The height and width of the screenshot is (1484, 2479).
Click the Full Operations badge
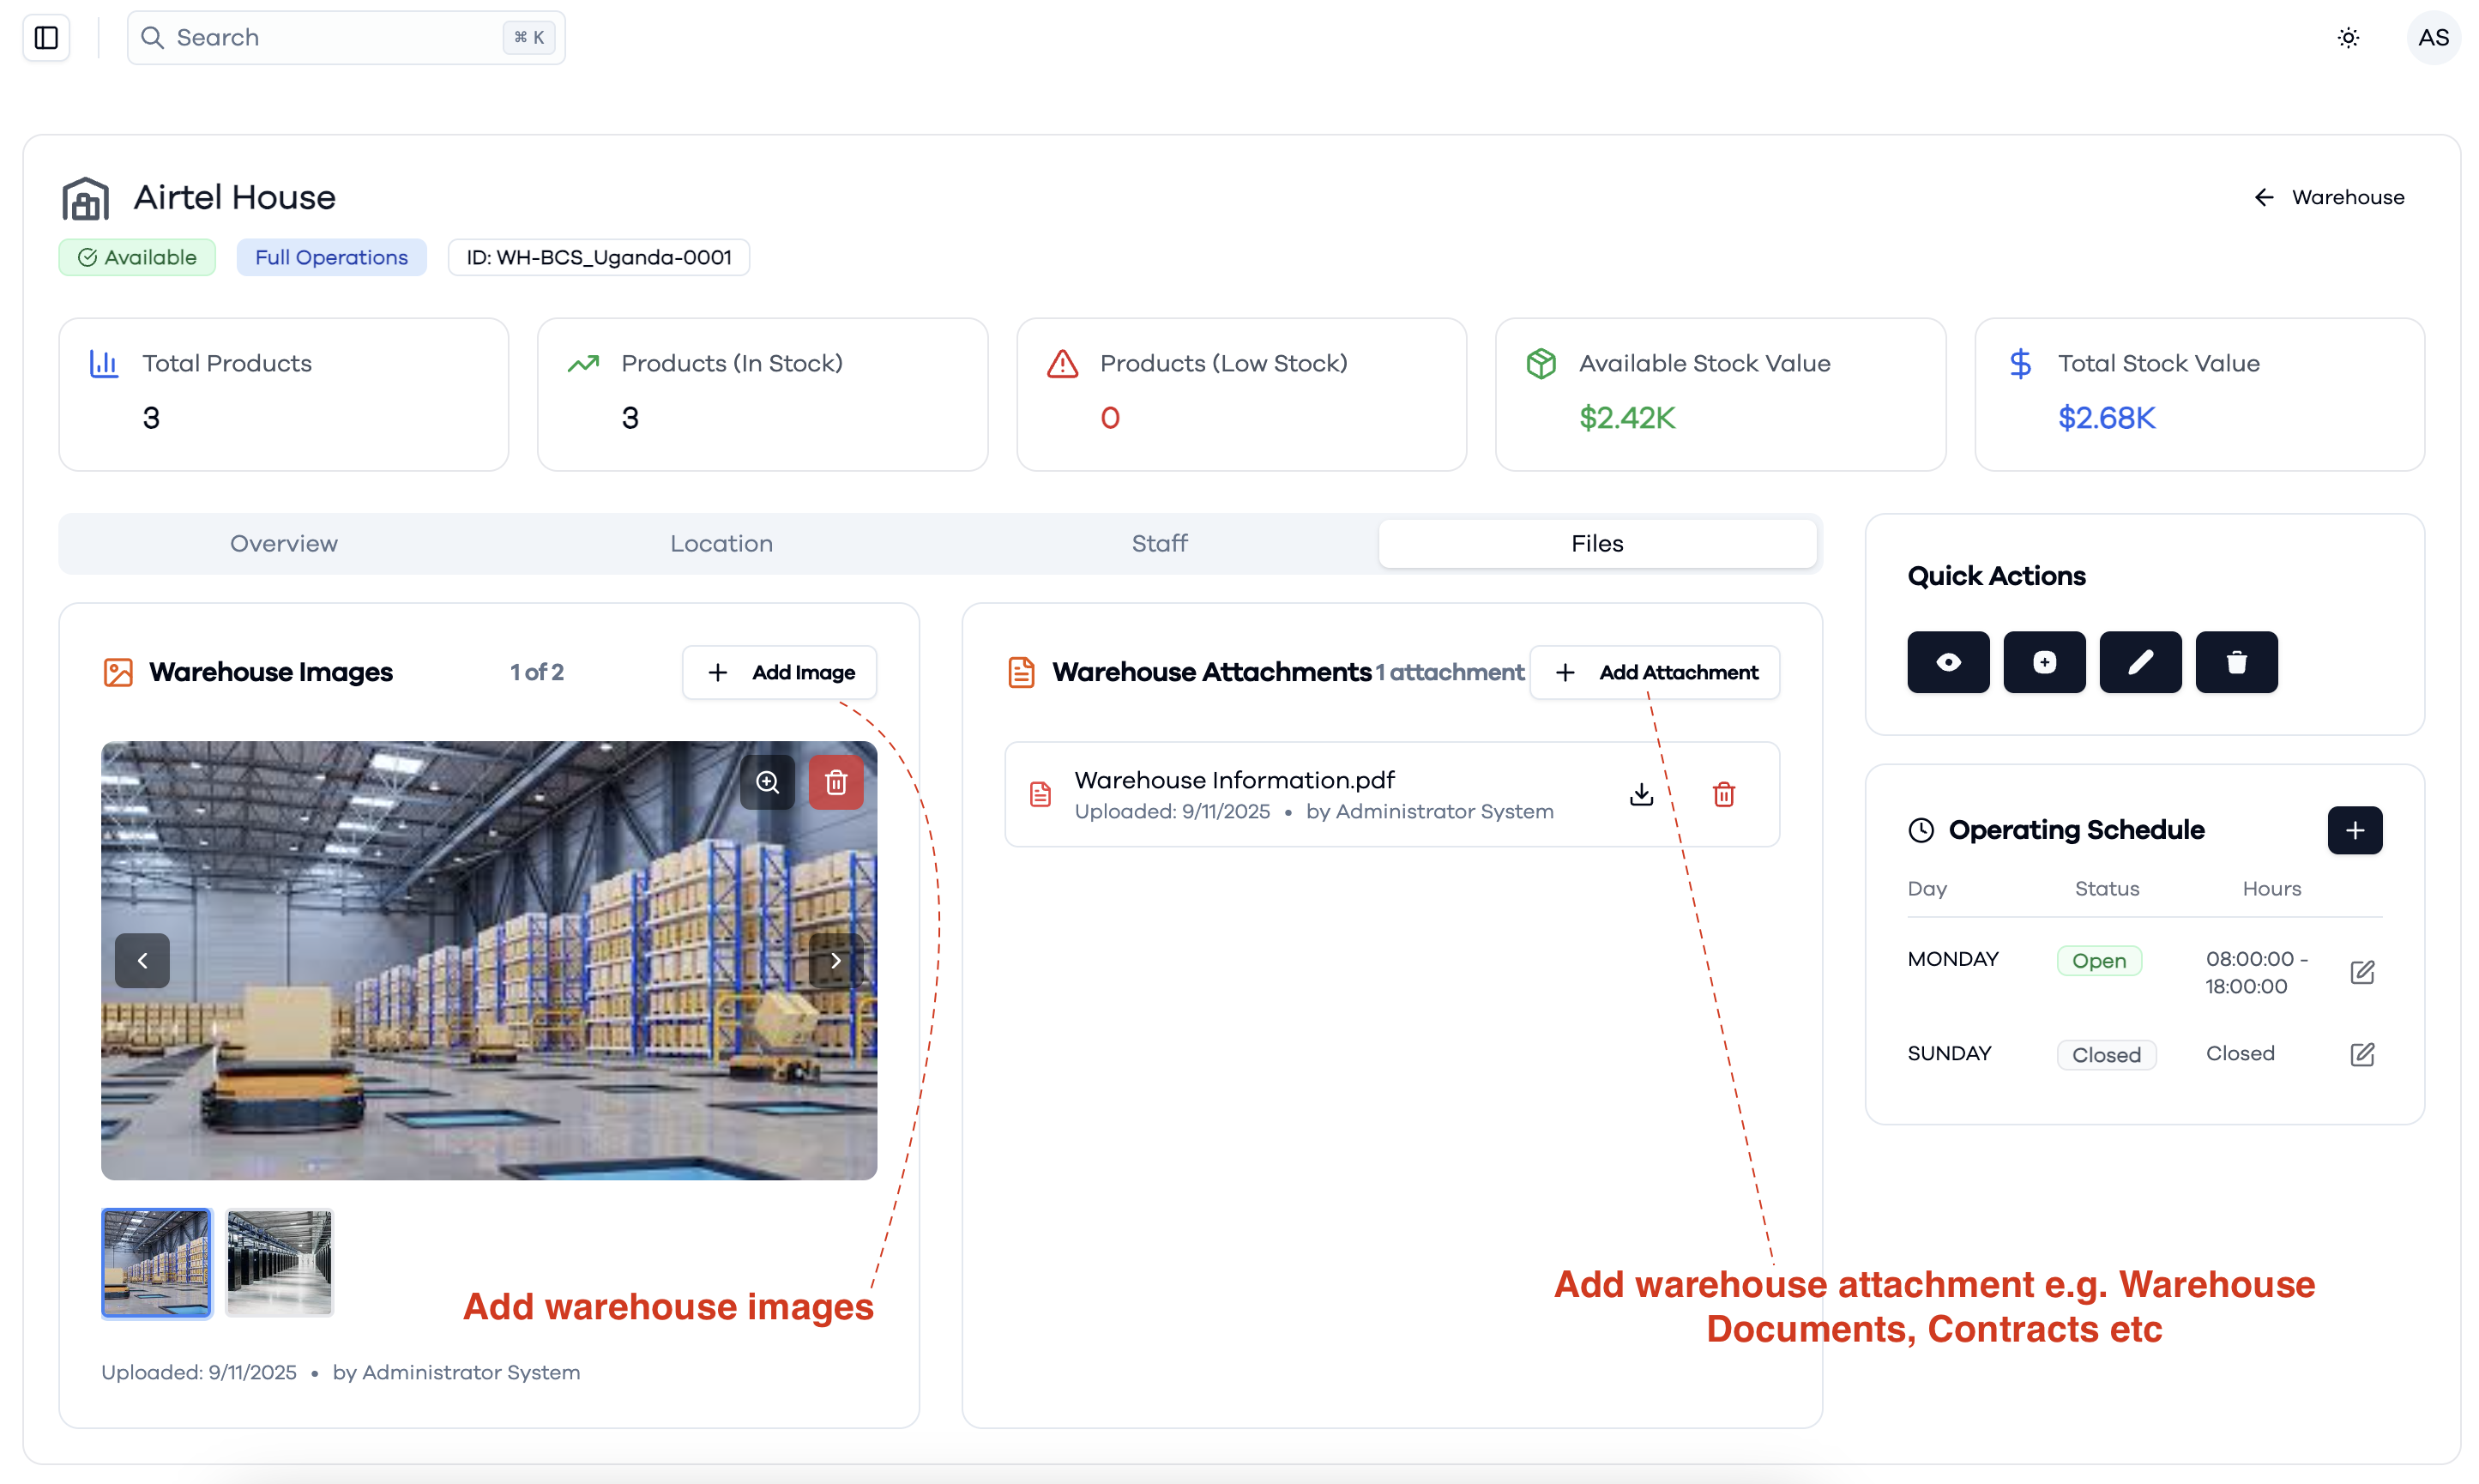pyautogui.click(x=331, y=257)
